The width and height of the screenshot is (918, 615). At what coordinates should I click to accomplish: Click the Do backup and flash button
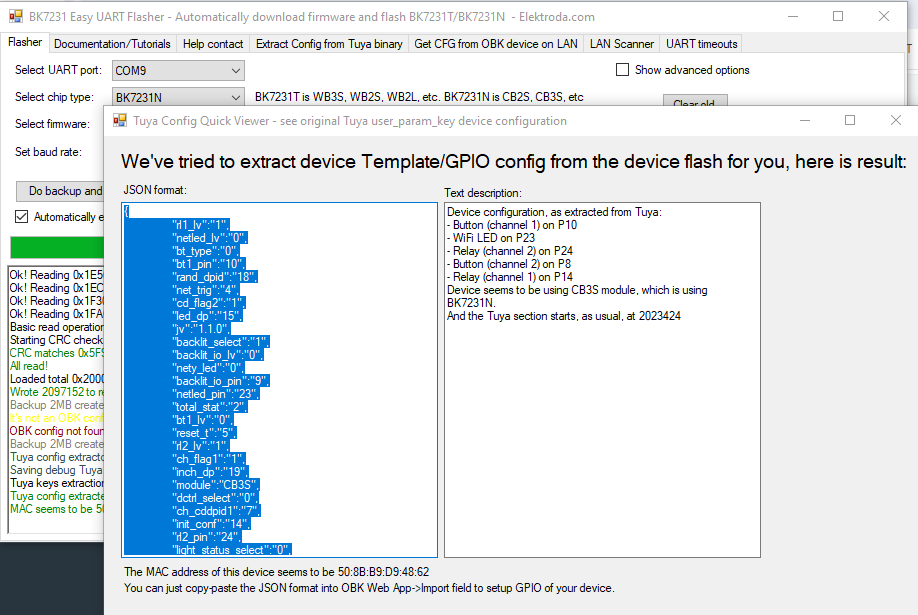coord(60,191)
